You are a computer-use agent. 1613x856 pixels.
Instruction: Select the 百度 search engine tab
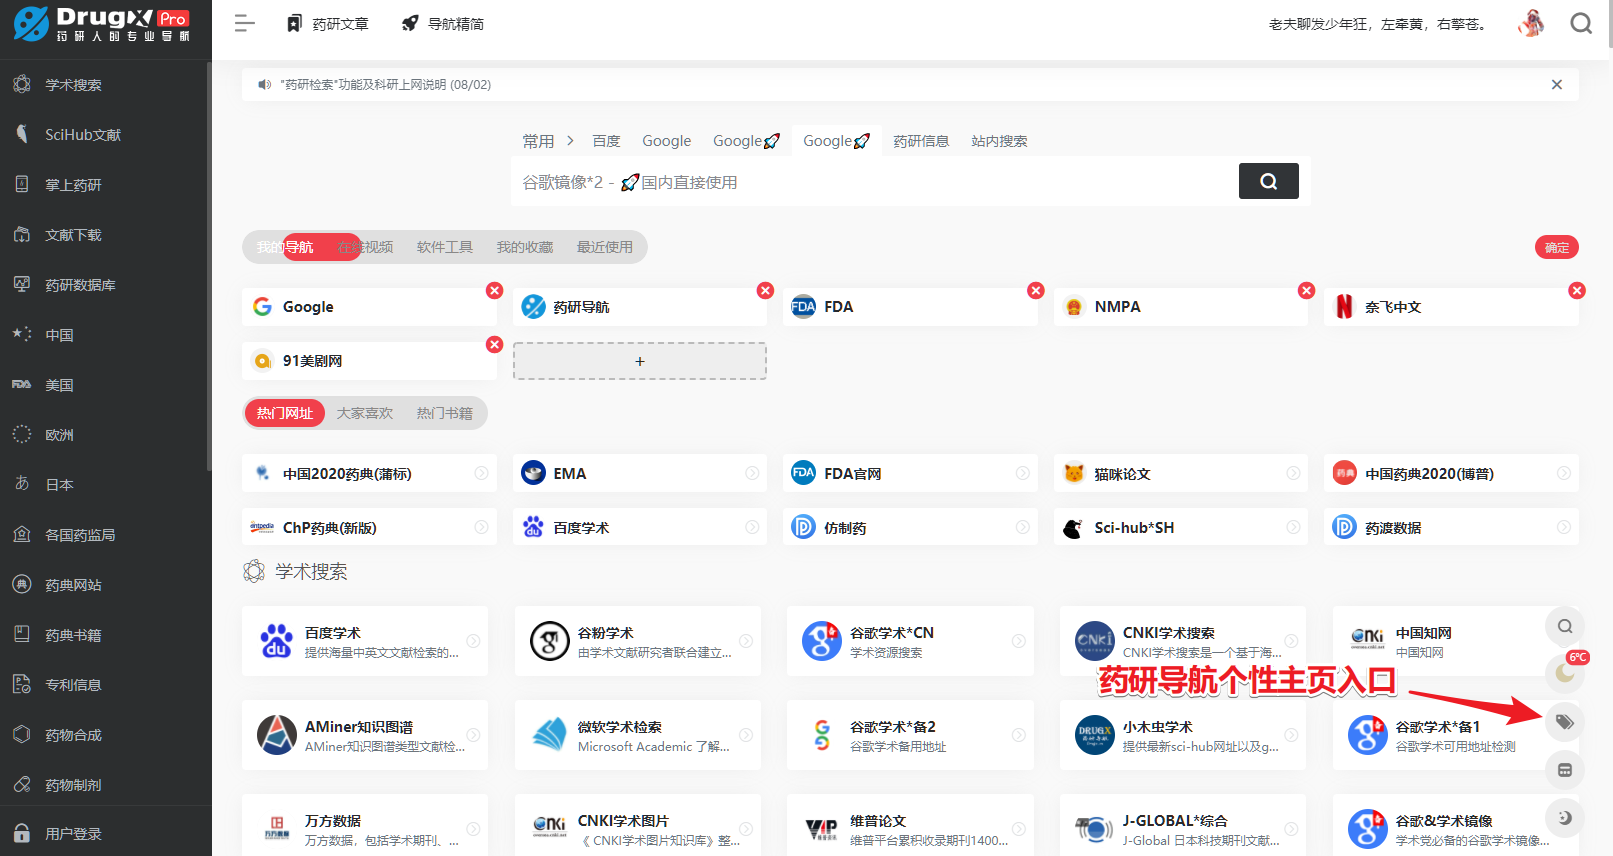pos(606,141)
